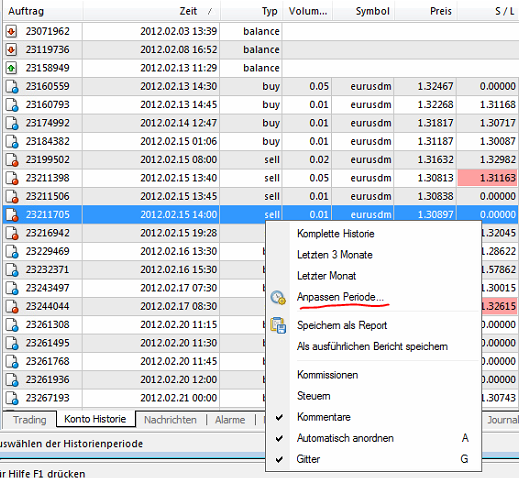Click the red balance icon for 23119736
Screen dimensions: 519x478
coord(11,50)
